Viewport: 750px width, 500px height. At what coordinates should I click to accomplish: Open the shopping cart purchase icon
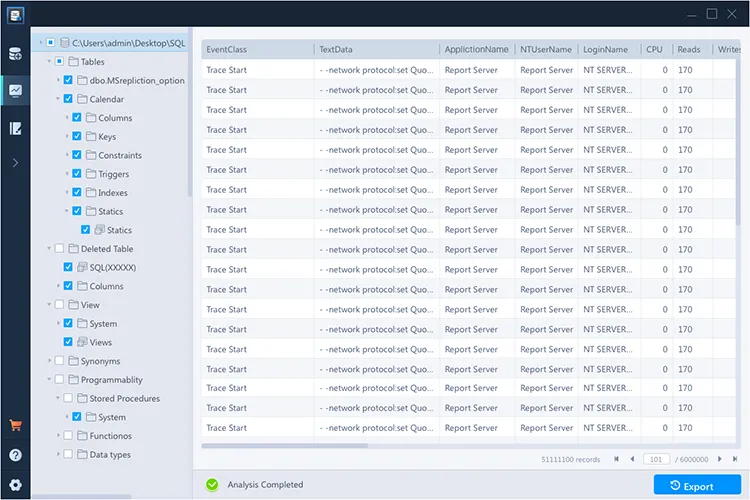pos(15,425)
